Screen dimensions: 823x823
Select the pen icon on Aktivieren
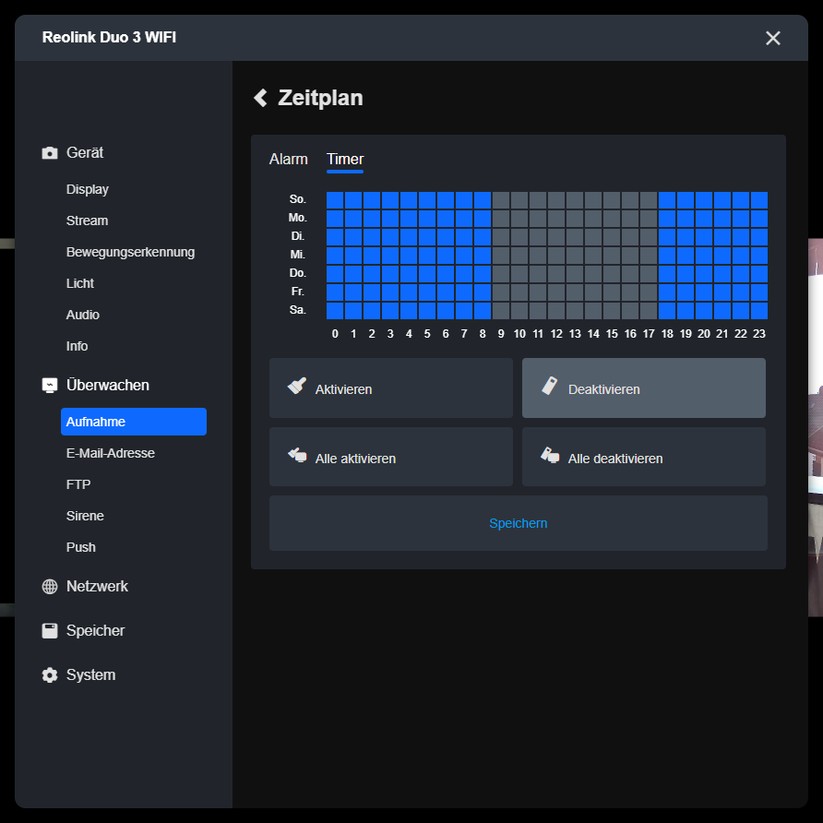(295, 386)
